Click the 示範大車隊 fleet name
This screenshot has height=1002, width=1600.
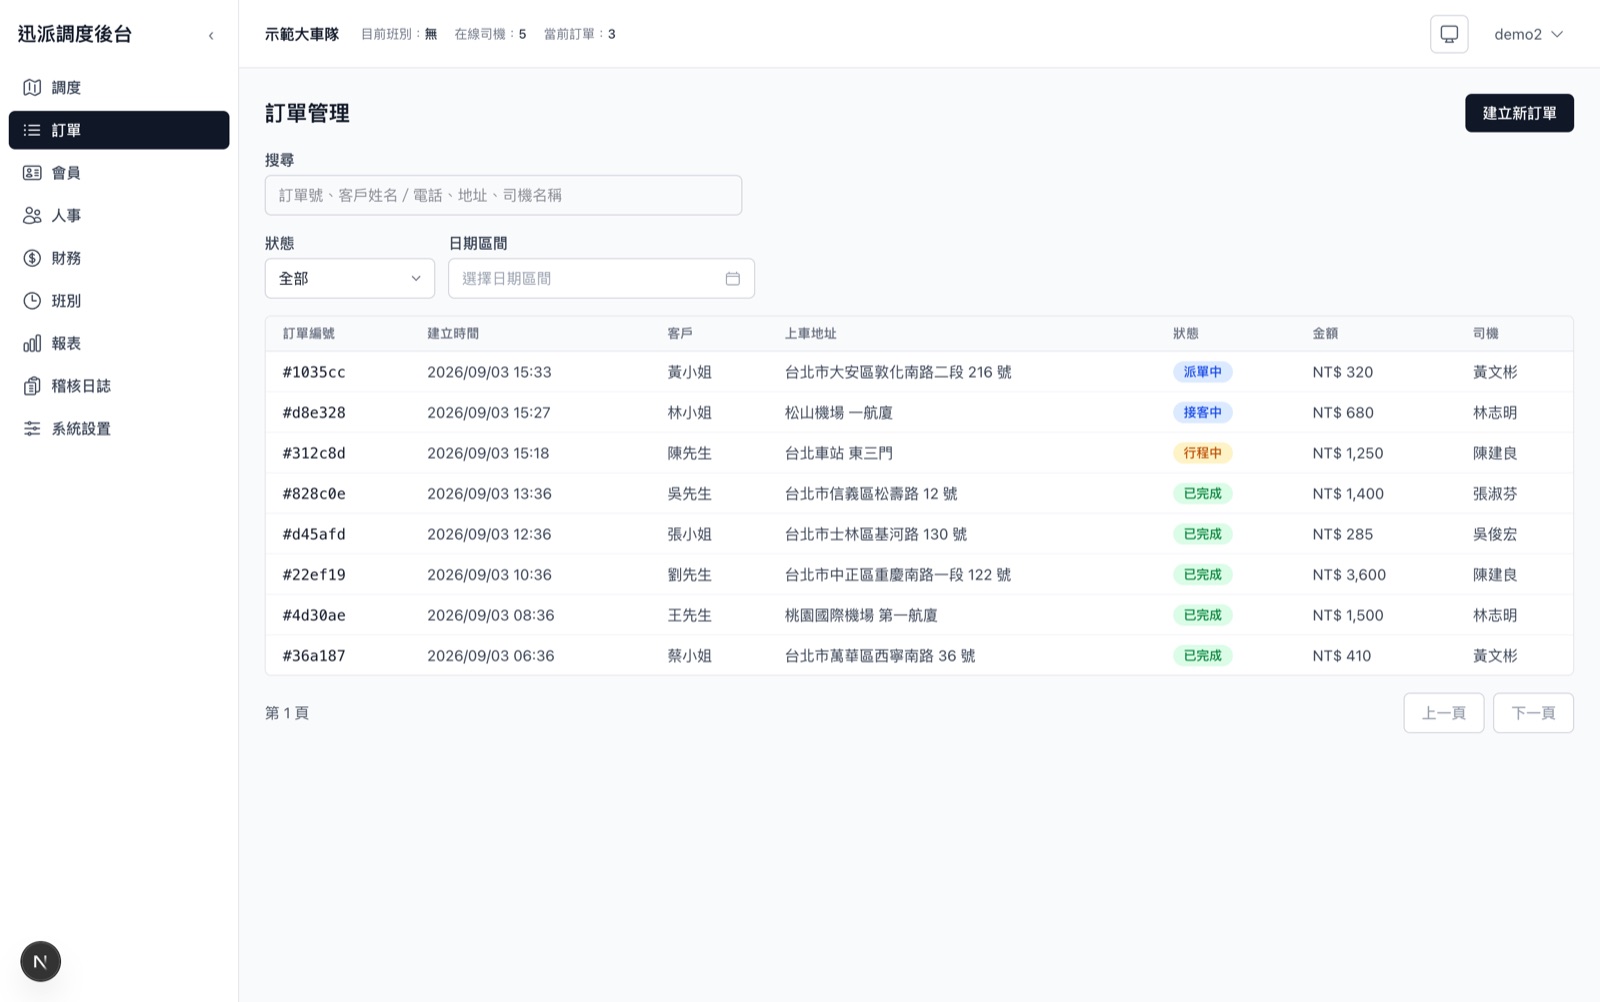(302, 34)
